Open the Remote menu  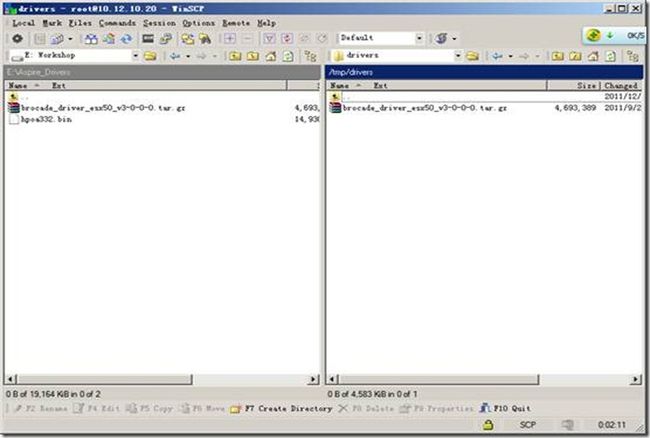click(x=236, y=23)
